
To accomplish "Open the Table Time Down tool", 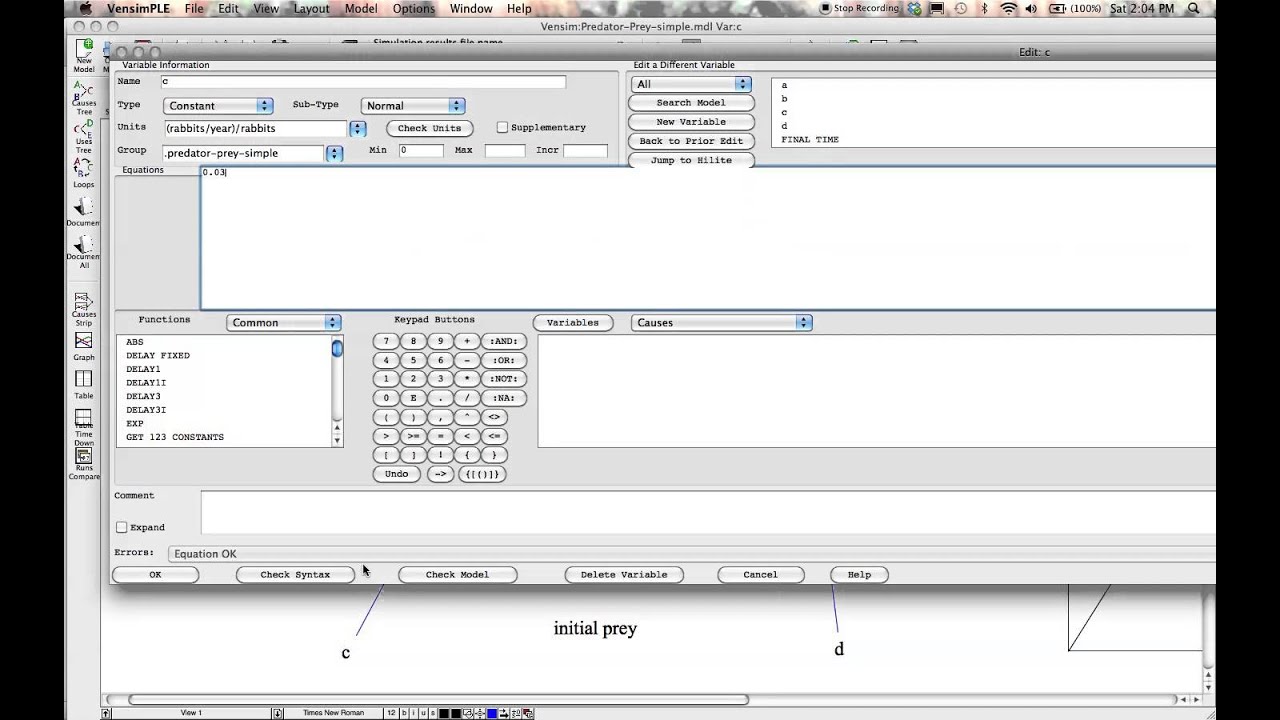I will click(x=84, y=427).
